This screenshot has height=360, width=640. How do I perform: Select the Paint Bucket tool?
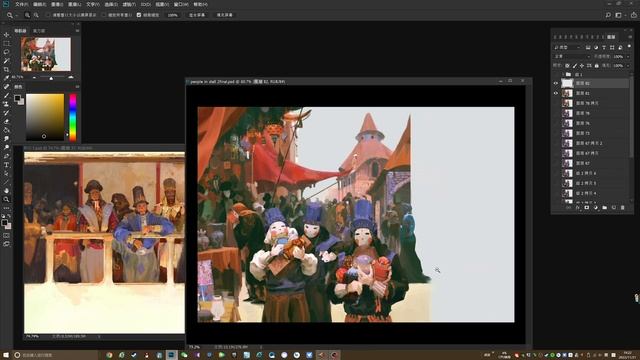[x=6, y=130]
